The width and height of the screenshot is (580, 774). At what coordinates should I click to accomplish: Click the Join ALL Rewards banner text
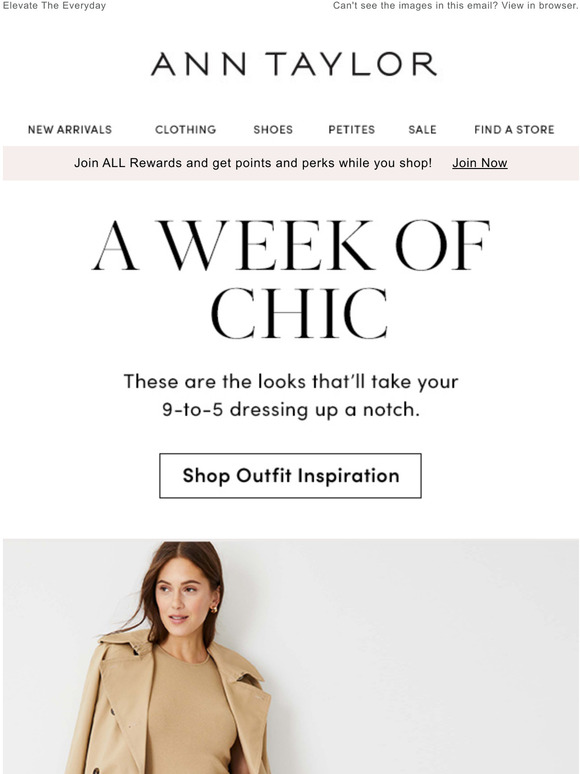tap(253, 163)
